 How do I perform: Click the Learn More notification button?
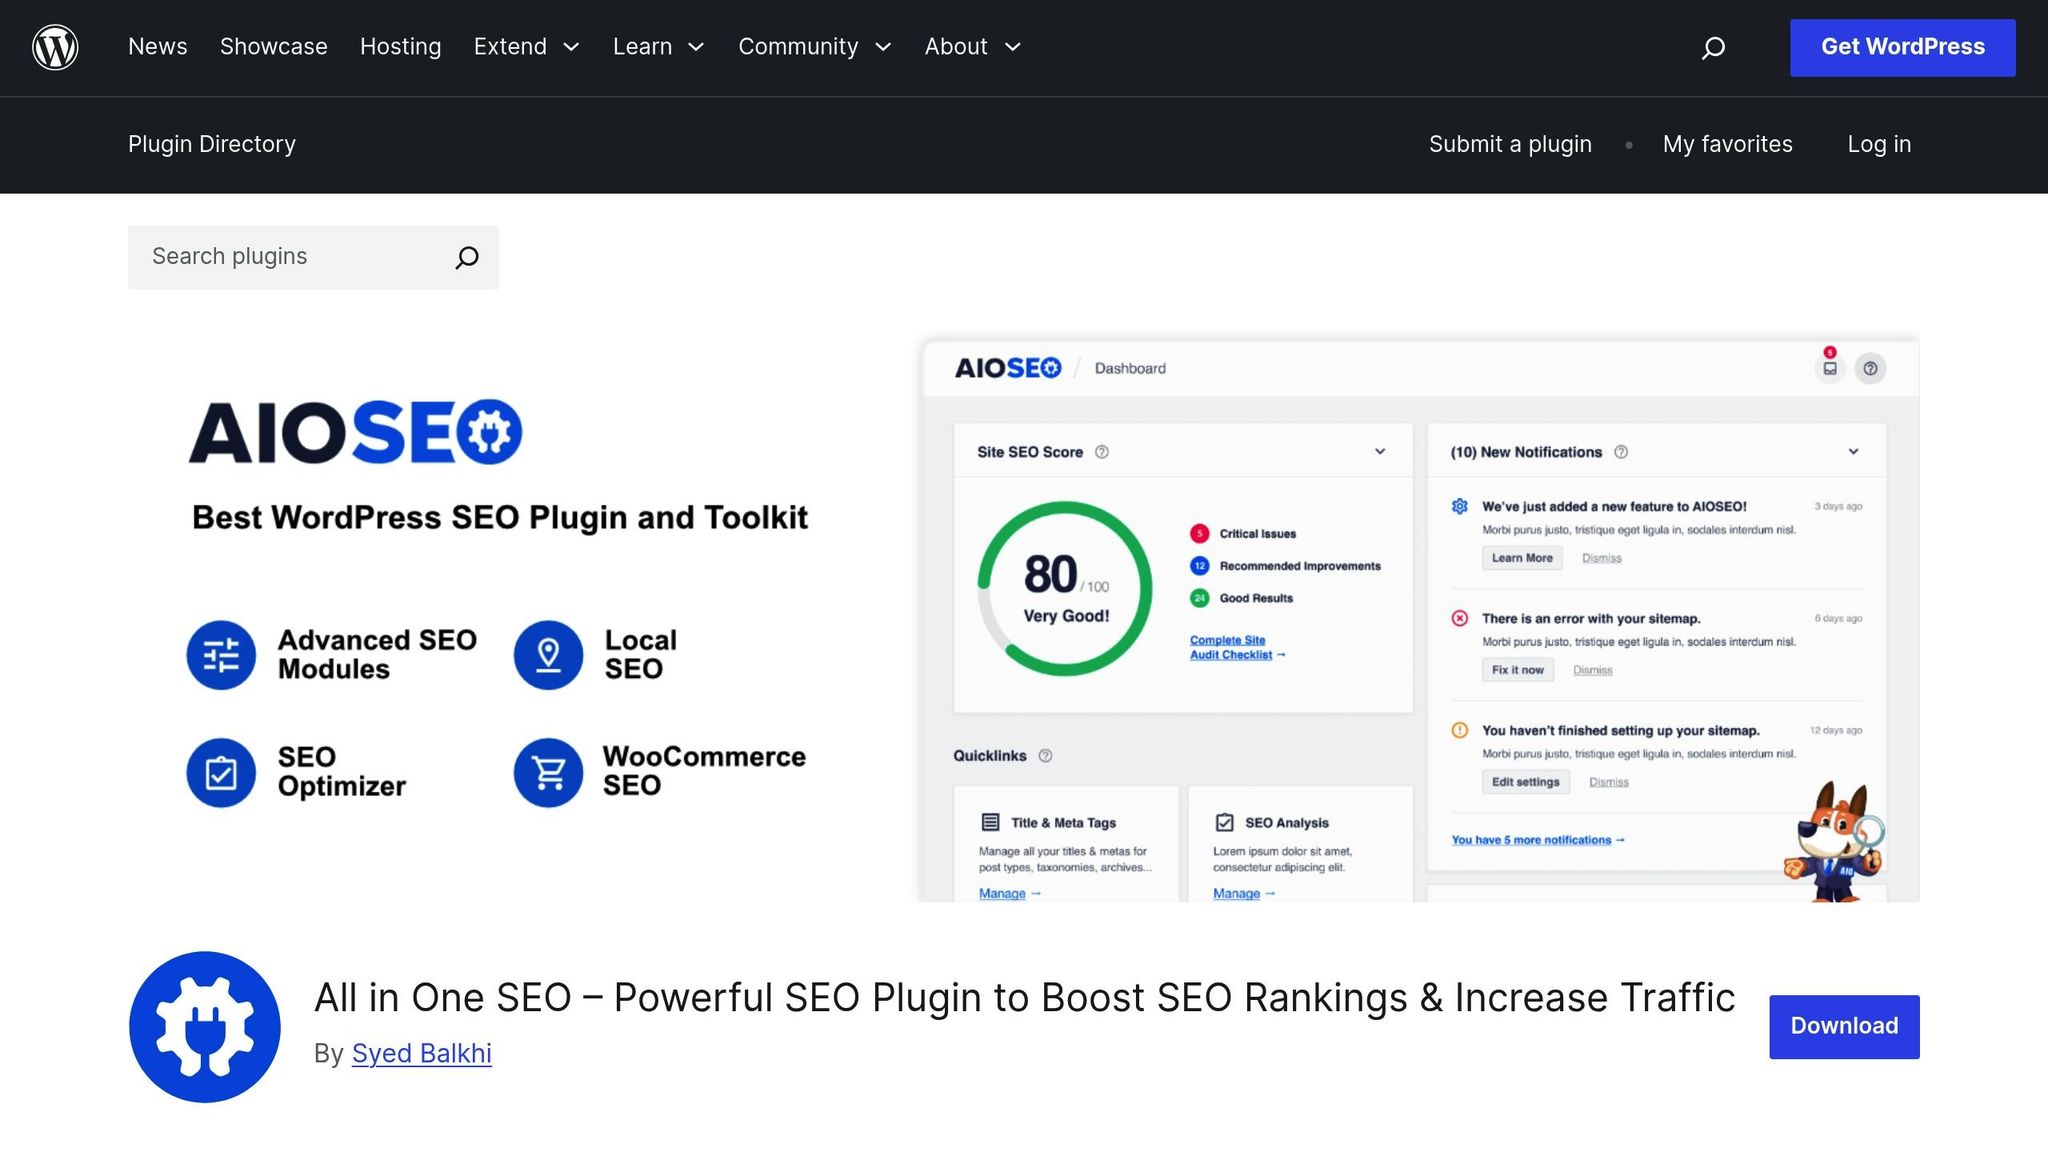tap(1522, 558)
